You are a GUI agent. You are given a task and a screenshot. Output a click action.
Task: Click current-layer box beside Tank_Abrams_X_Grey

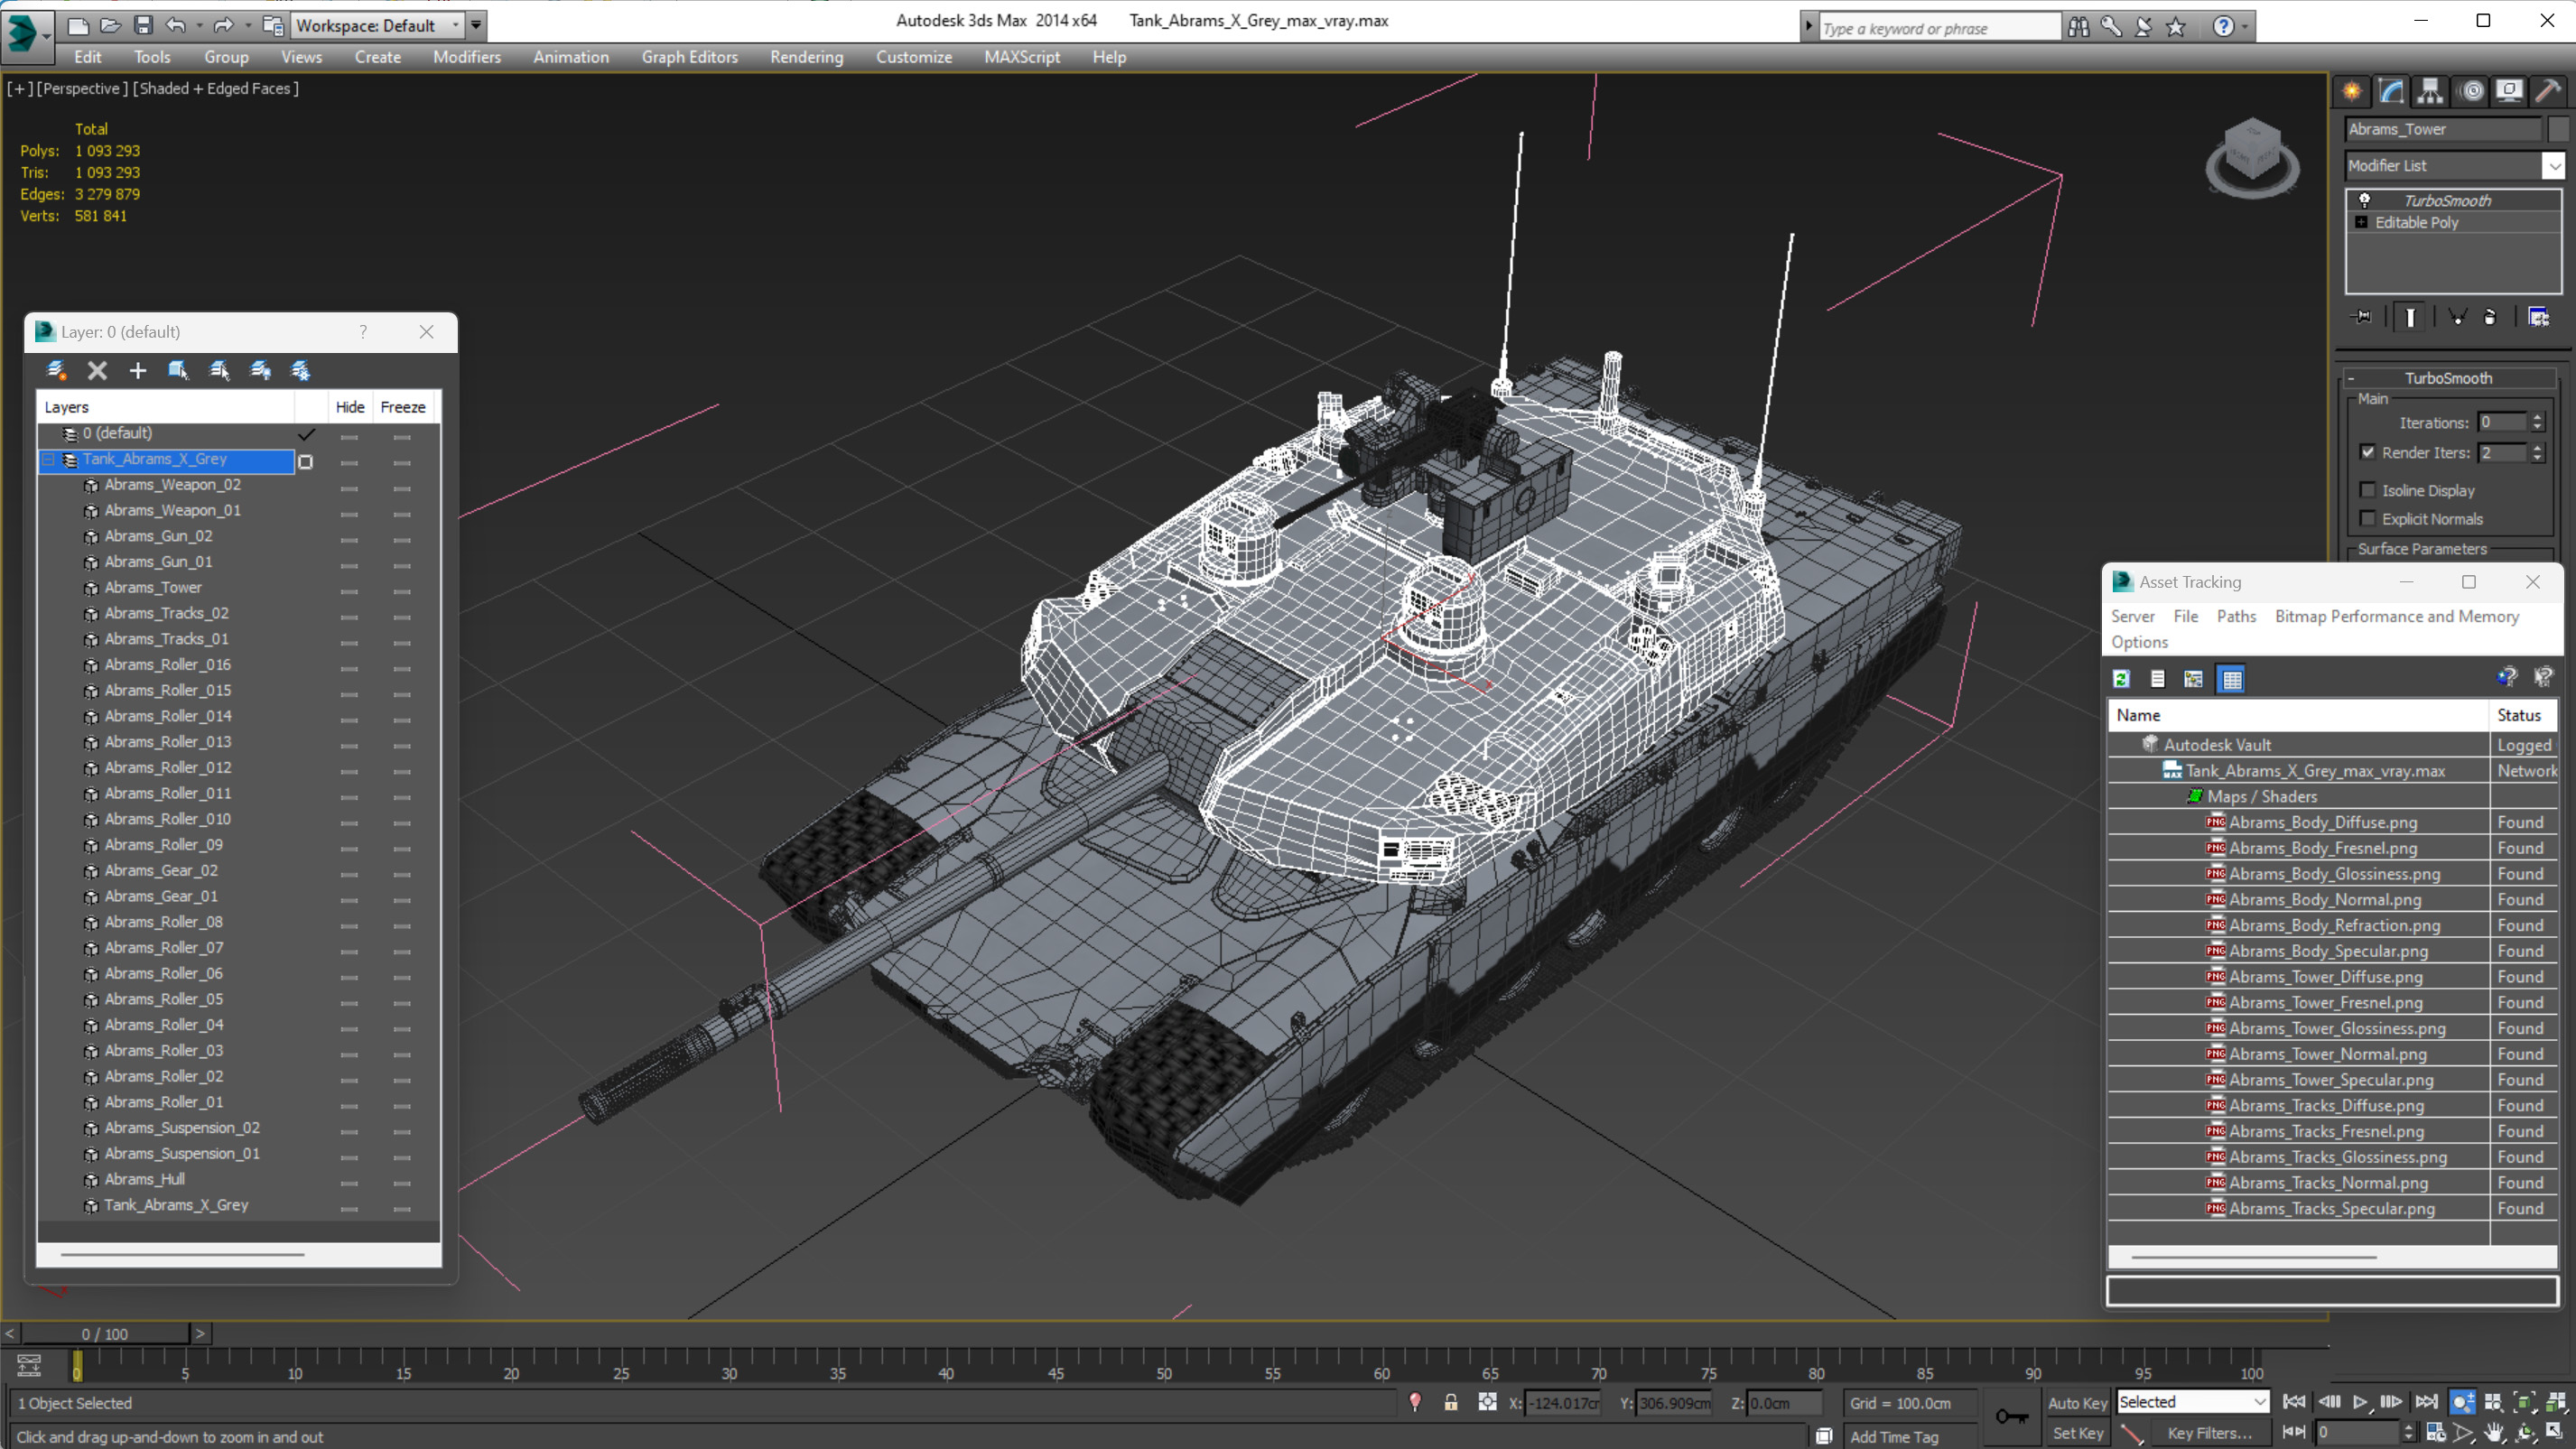tap(306, 461)
